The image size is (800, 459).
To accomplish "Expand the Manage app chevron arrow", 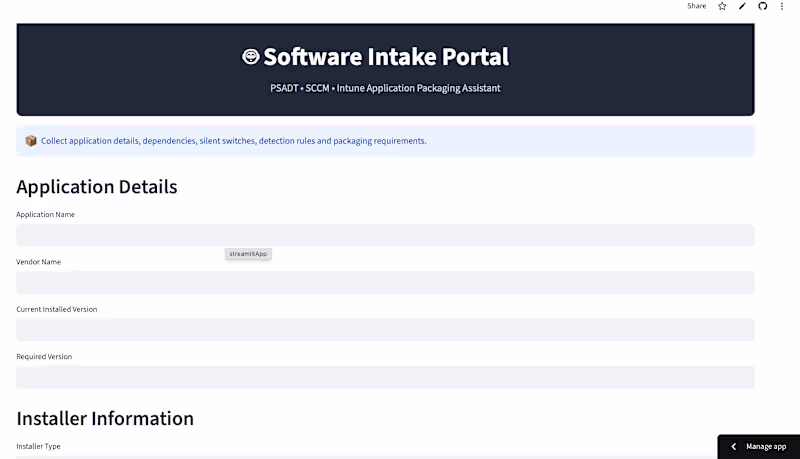I will 734,447.
